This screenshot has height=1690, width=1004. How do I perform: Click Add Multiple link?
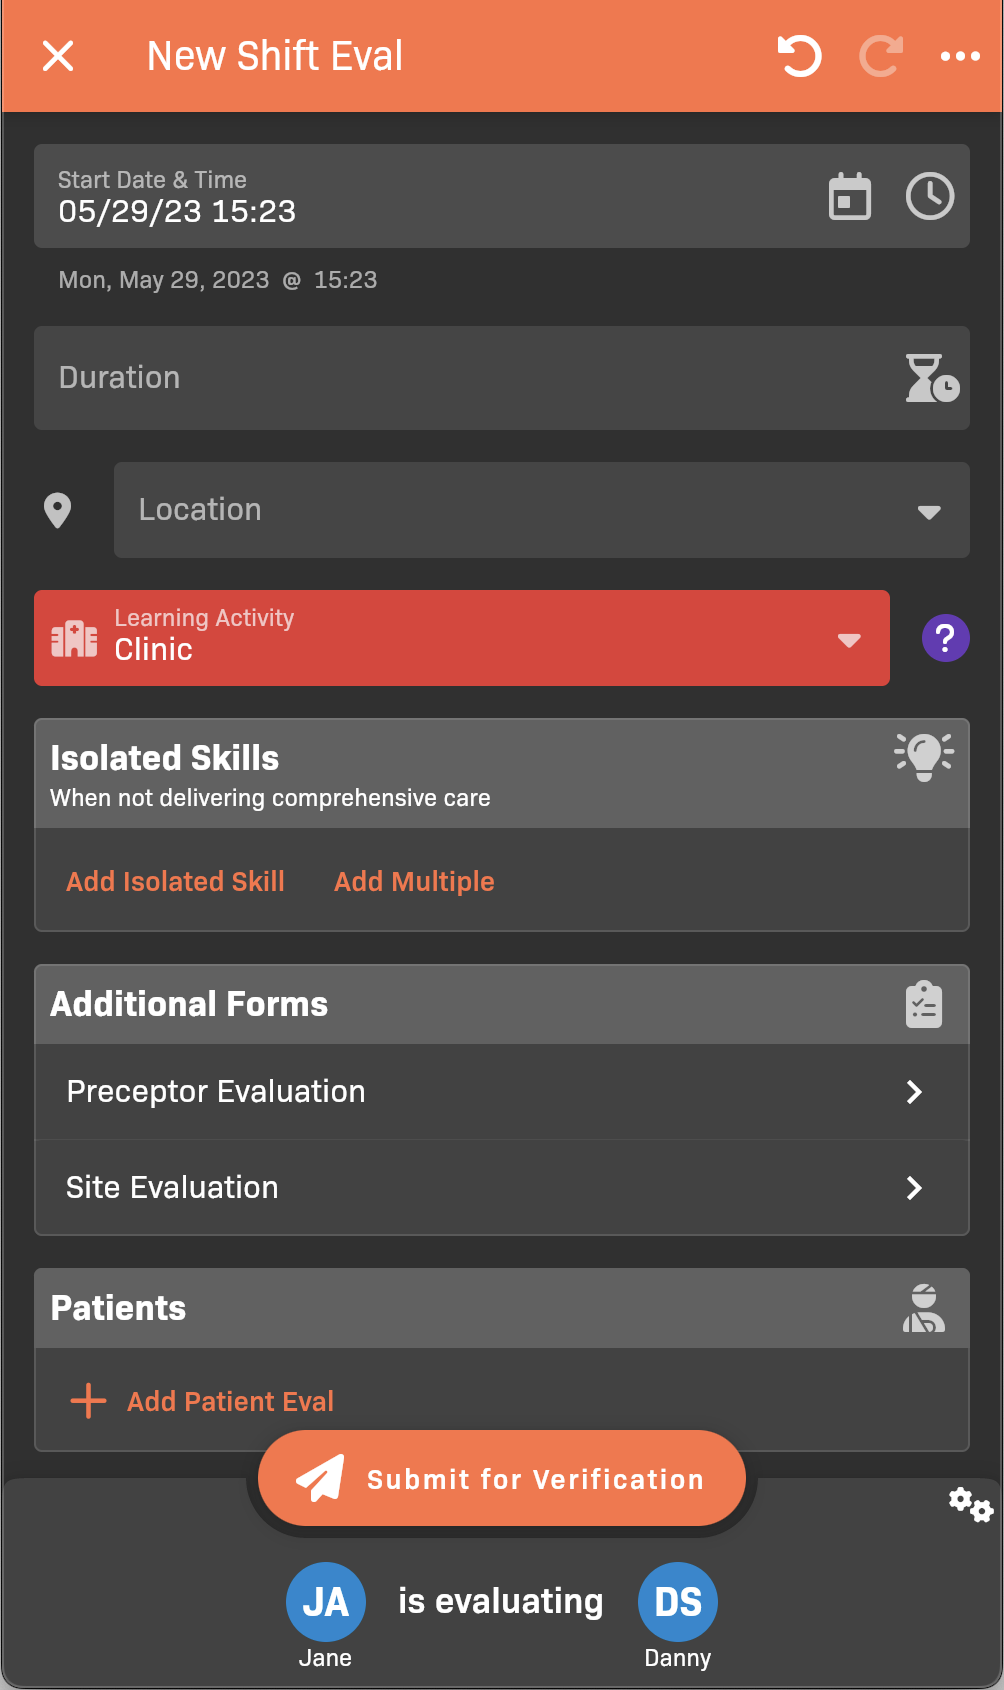[x=414, y=881]
